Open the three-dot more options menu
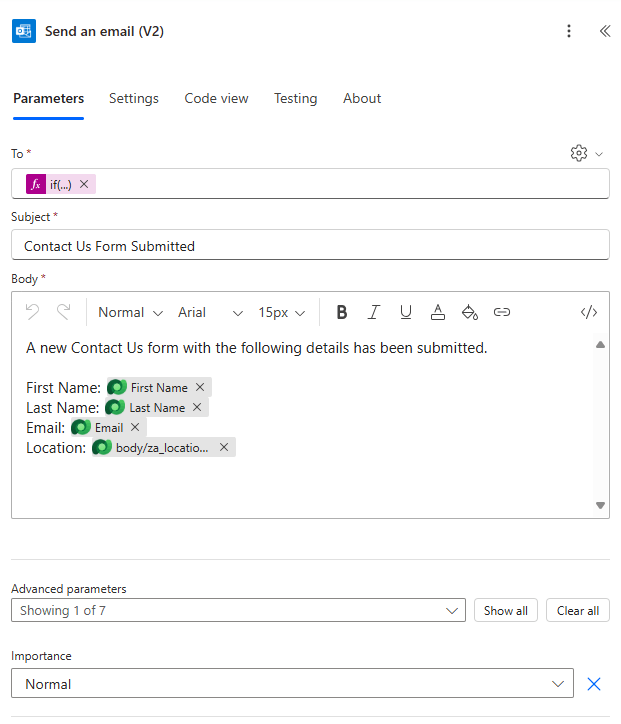This screenshot has height=724, width=621. (x=569, y=31)
